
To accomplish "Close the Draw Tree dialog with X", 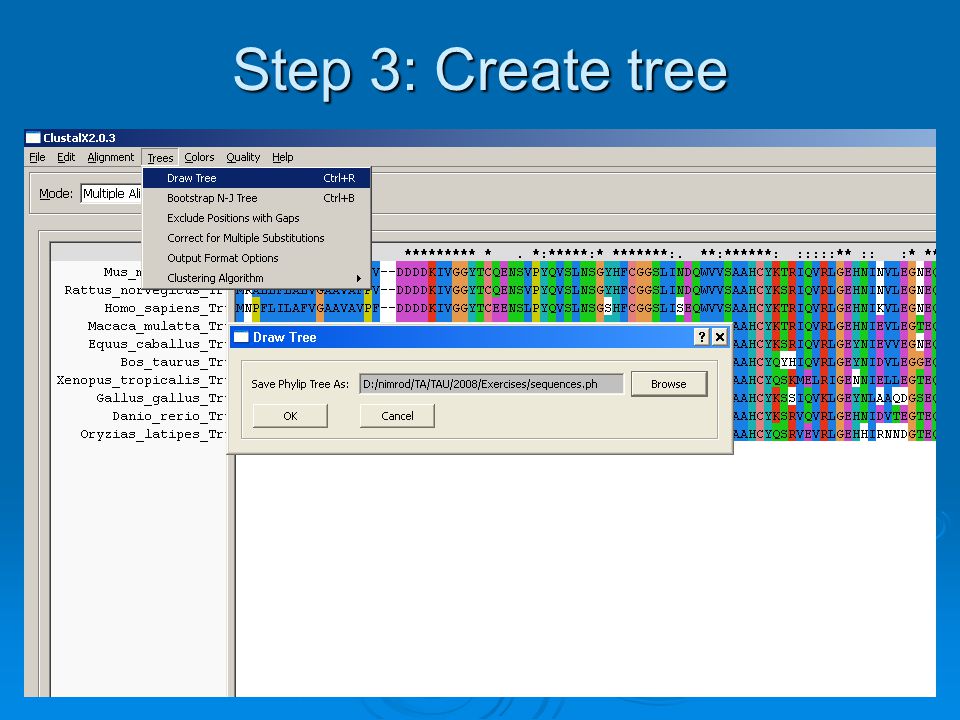I will 720,337.
